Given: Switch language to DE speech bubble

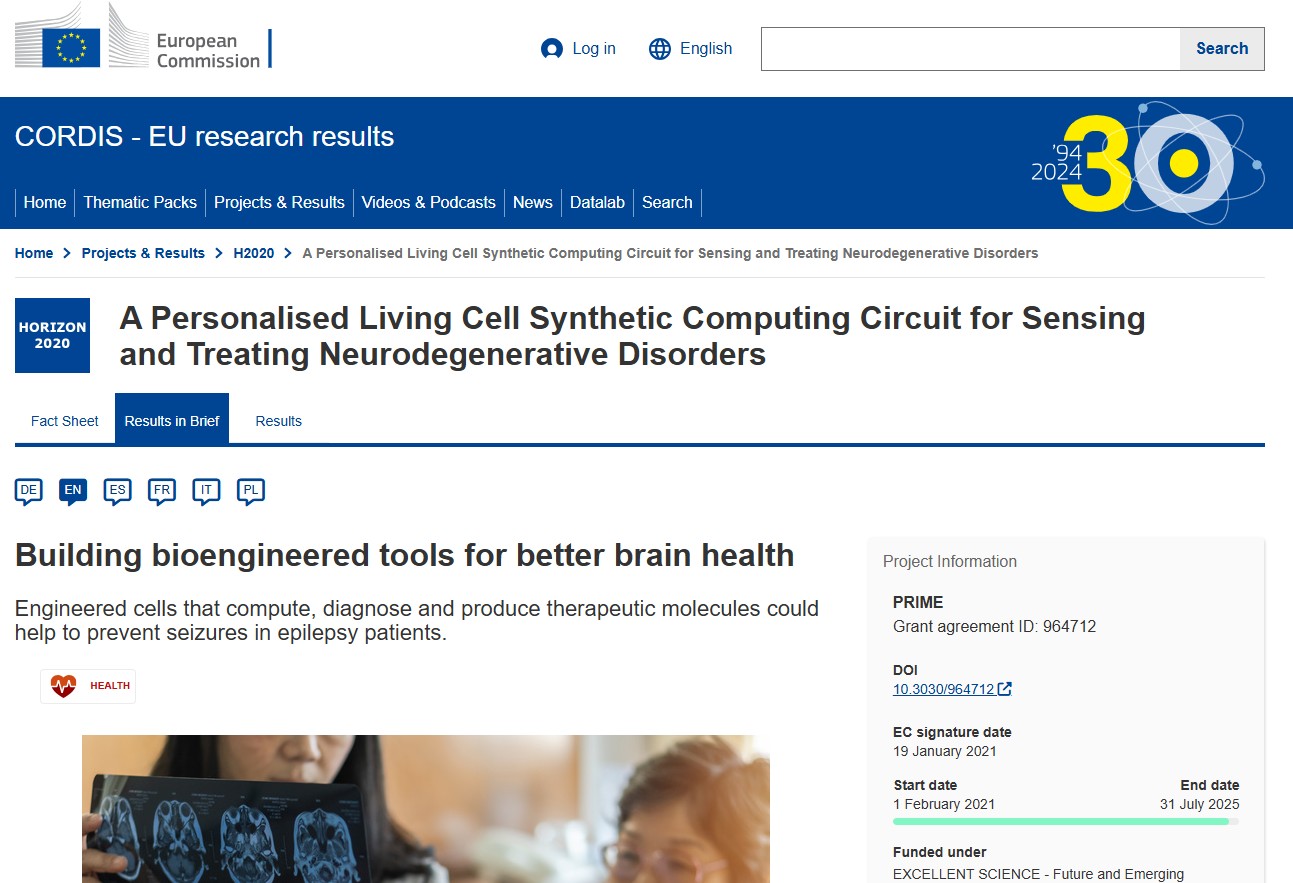Looking at the screenshot, I should tap(29, 490).
